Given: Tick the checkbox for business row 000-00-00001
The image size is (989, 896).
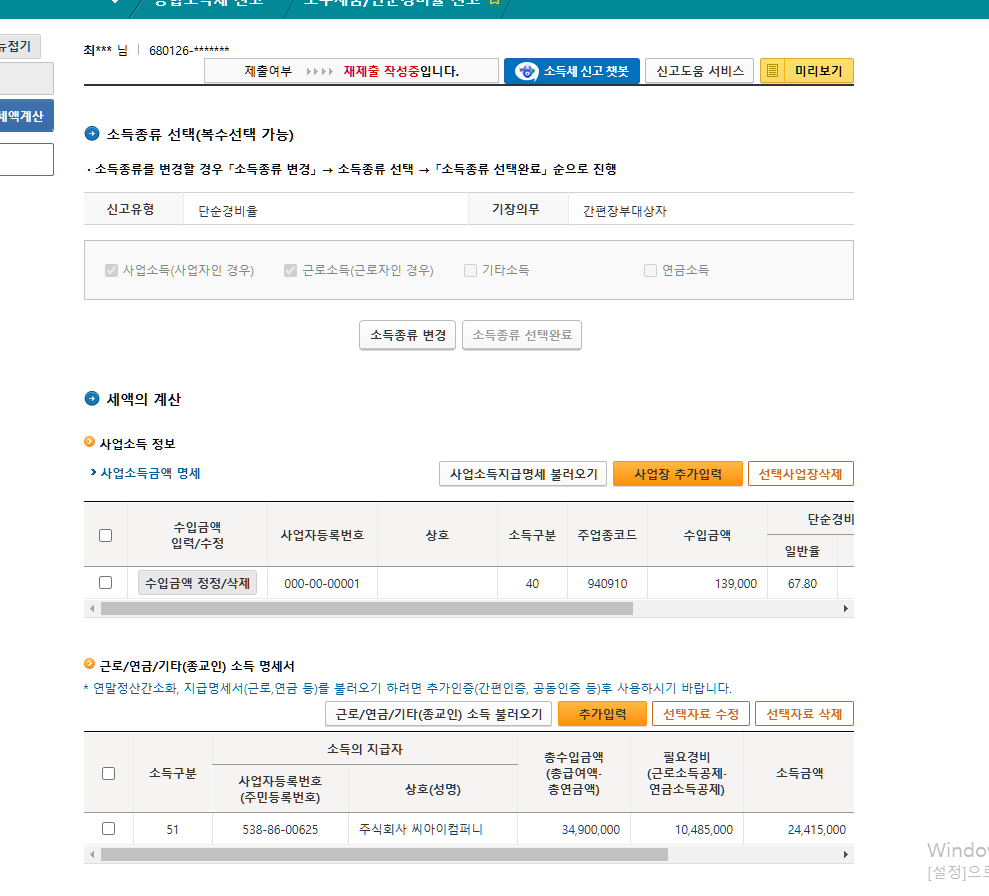Looking at the screenshot, I should coord(106,582).
